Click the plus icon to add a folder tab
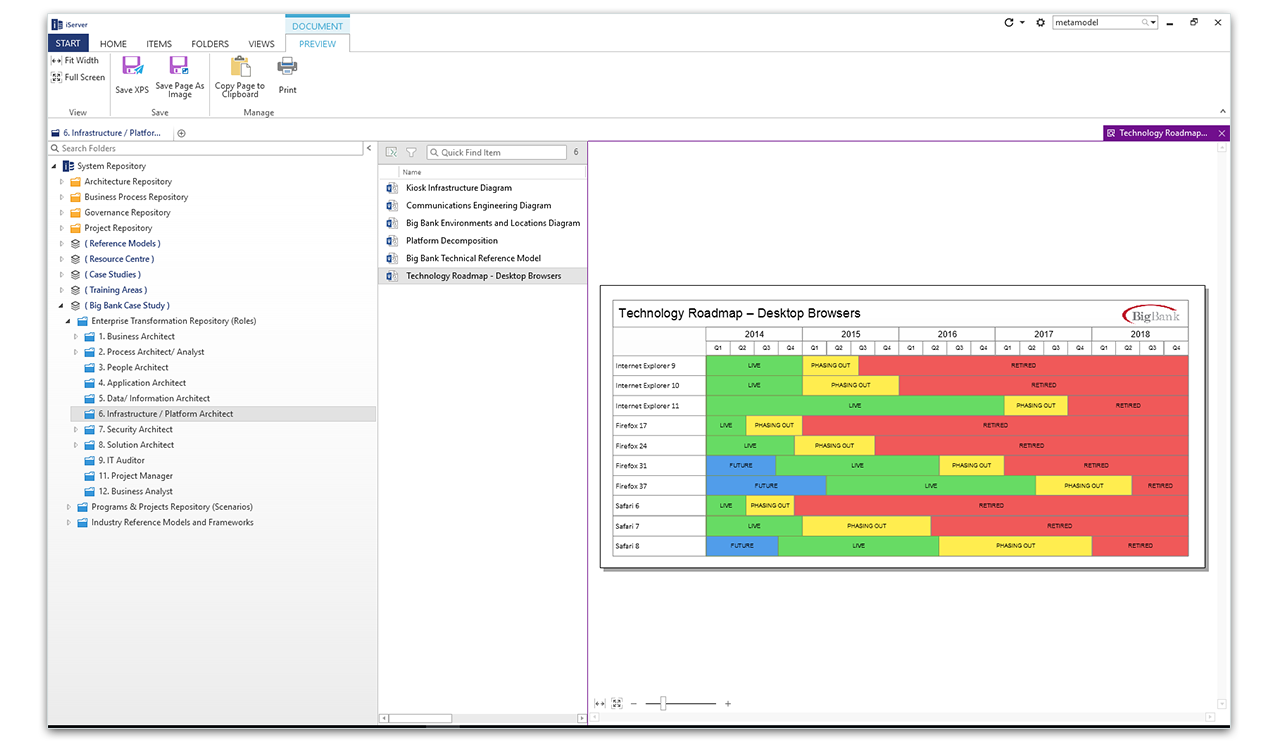Image resolution: width=1280 pixels, height=742 pixels. [181, 133]
